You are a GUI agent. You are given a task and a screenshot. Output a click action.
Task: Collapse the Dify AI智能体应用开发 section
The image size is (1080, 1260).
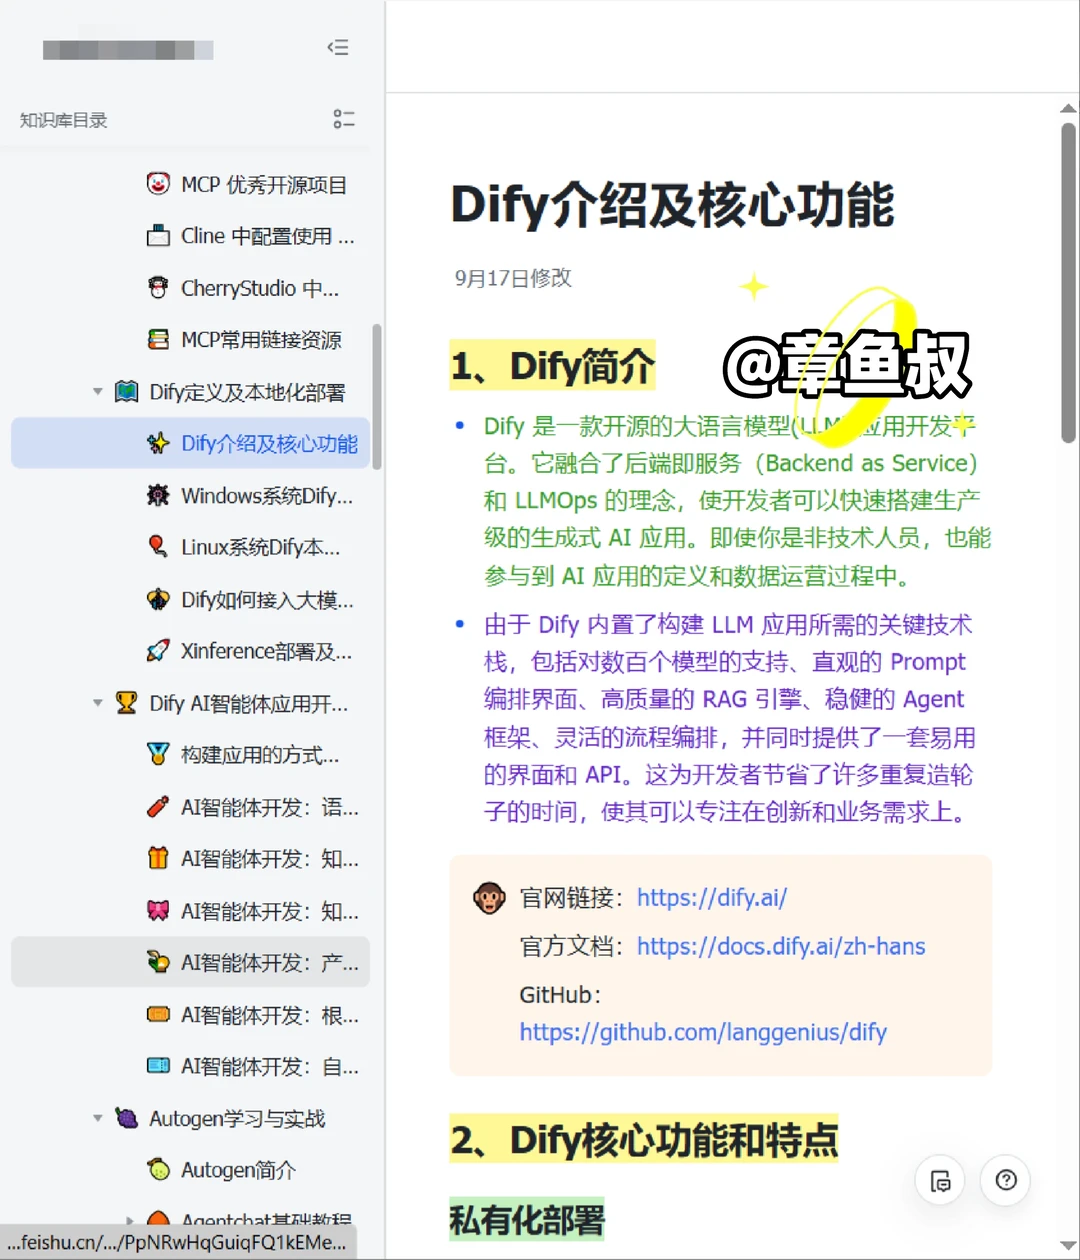[97, 703]
